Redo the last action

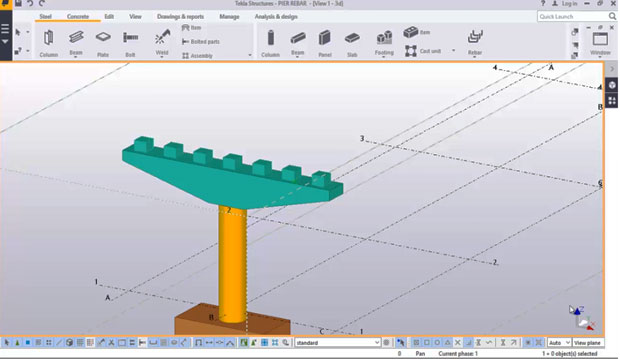[x=42, y=4]
